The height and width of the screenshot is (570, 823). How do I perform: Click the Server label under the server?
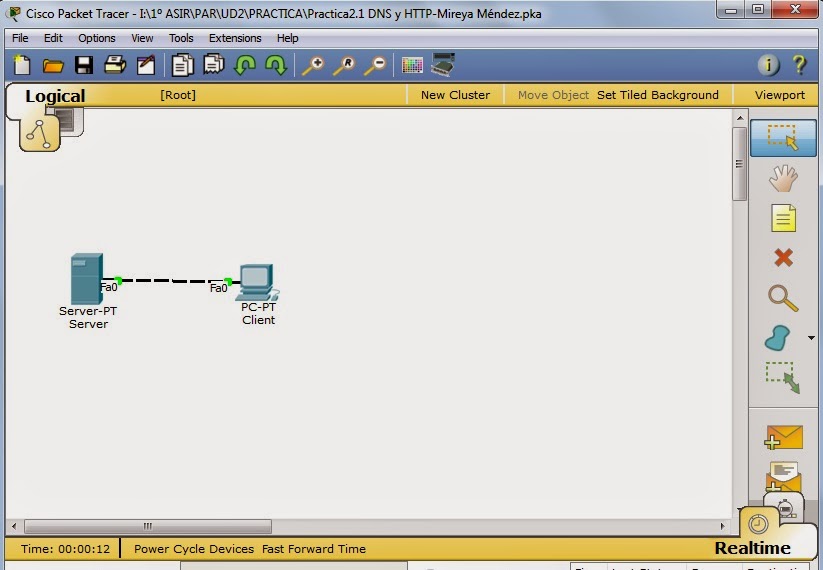88,324
